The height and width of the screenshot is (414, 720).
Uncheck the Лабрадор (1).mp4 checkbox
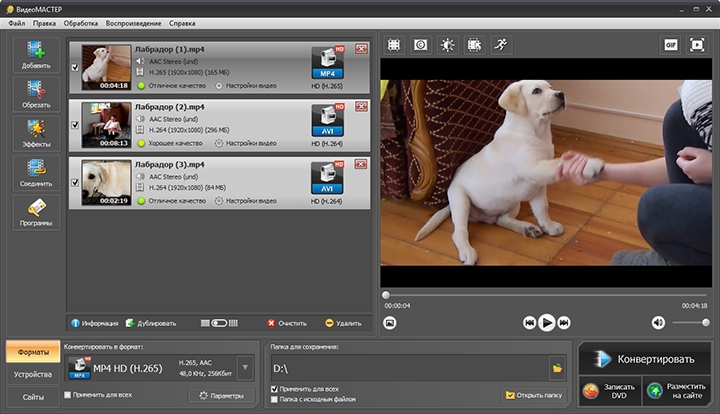tap(75, 67)
